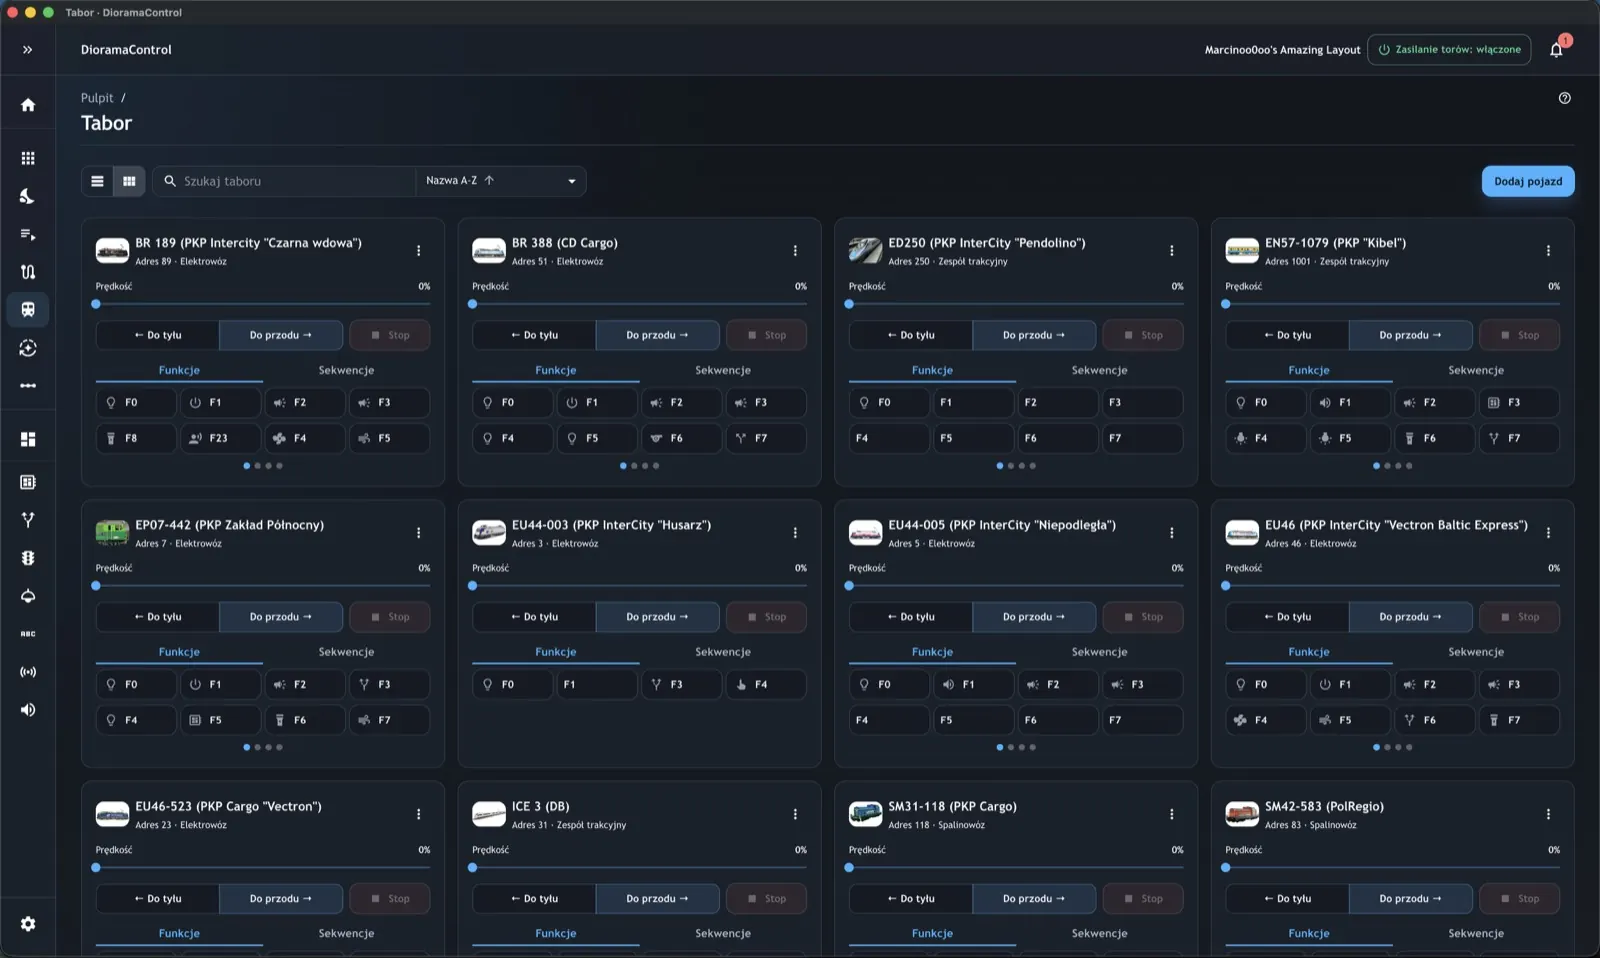Switch EP07-442 to Sekwencje tab

click(346, 652)
